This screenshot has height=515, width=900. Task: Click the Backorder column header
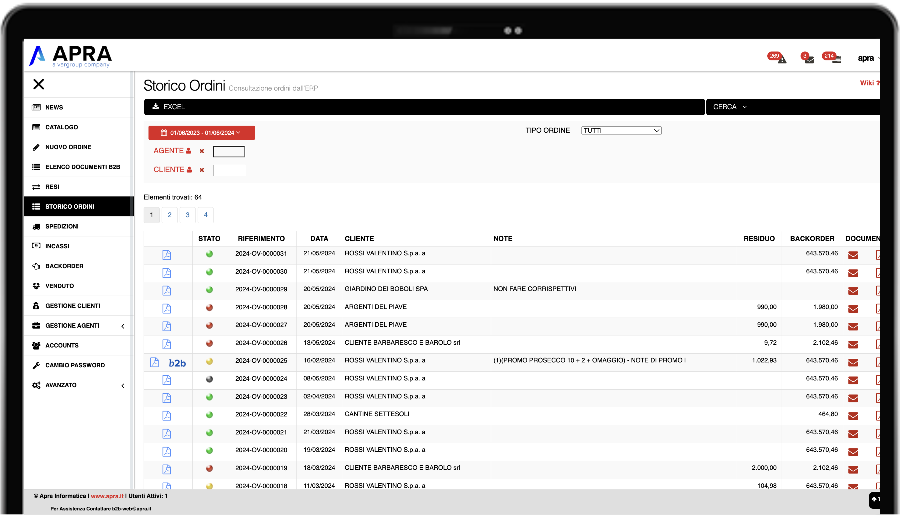coord(812,238)
